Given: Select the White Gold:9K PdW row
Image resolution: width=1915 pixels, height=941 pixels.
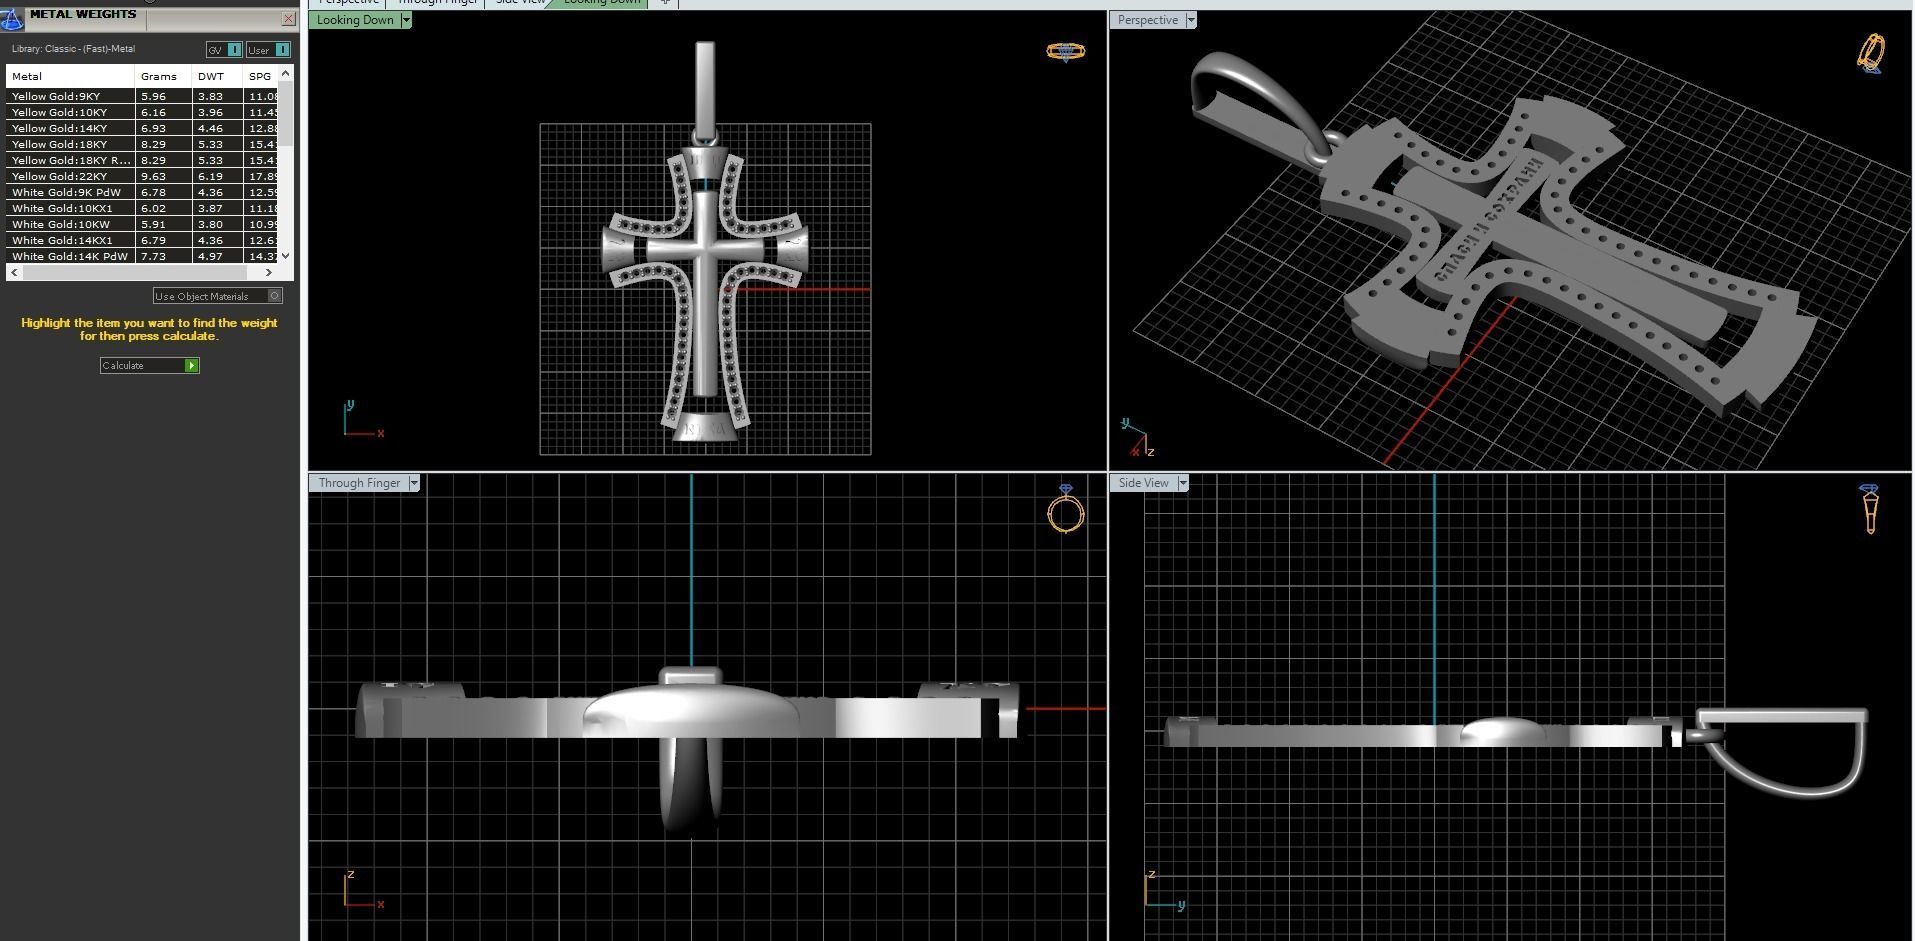Looking at the screenshot, I should pos(142,192).
